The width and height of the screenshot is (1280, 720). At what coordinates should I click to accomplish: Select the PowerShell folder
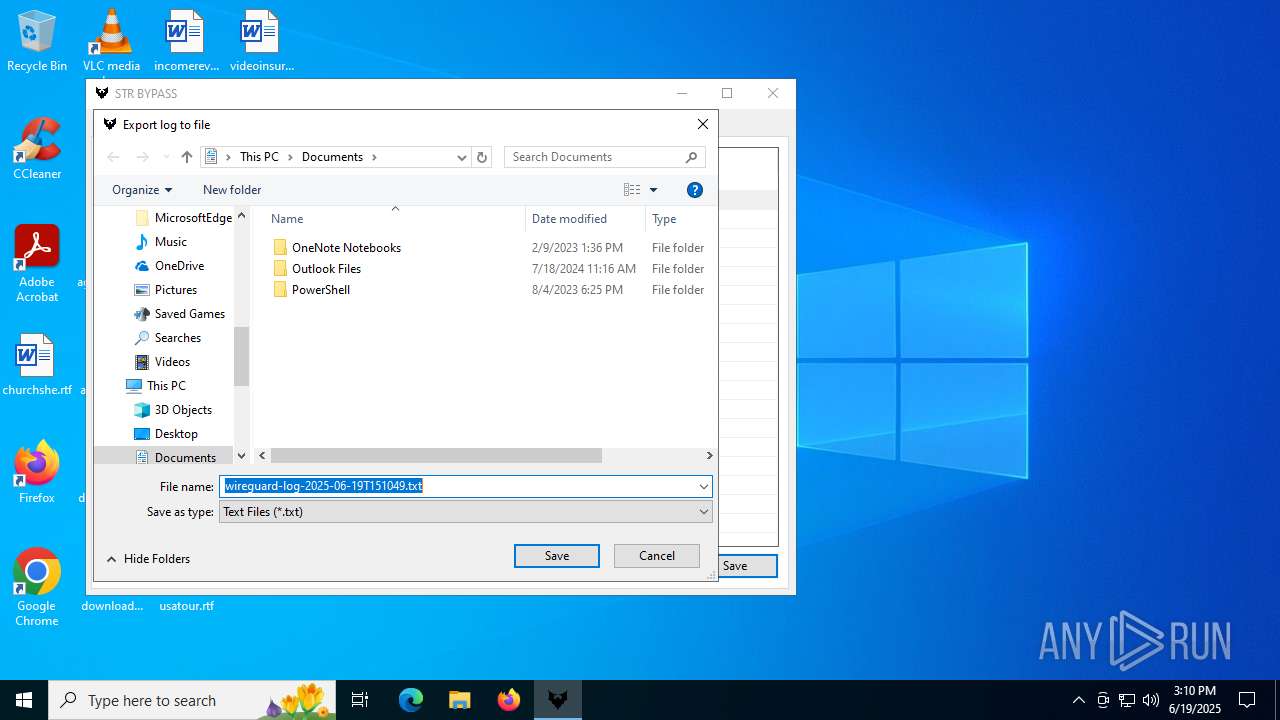click(311, 290)
